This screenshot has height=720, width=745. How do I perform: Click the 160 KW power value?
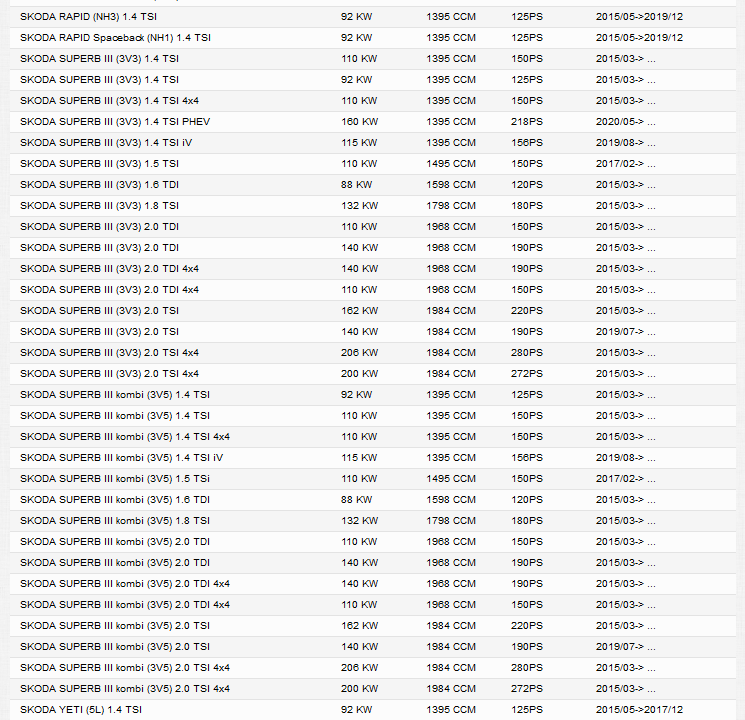point(359,122)
